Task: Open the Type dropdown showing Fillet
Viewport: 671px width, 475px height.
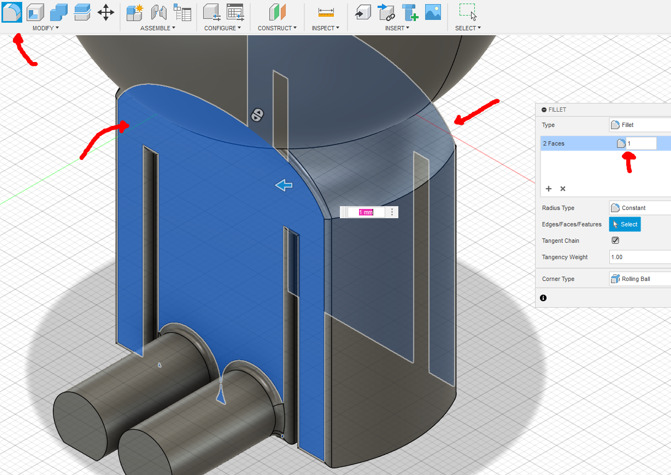Action: pyautogui.click(x=640, y=125)
